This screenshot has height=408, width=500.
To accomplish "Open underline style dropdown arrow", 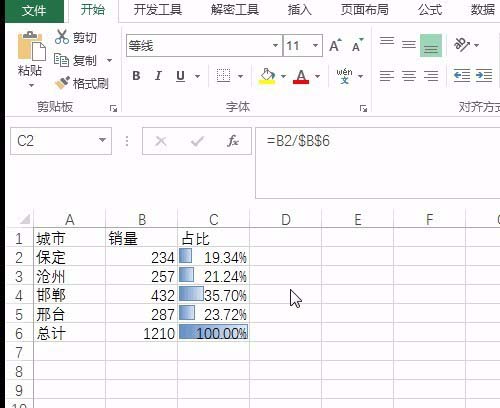I will 197,76.
